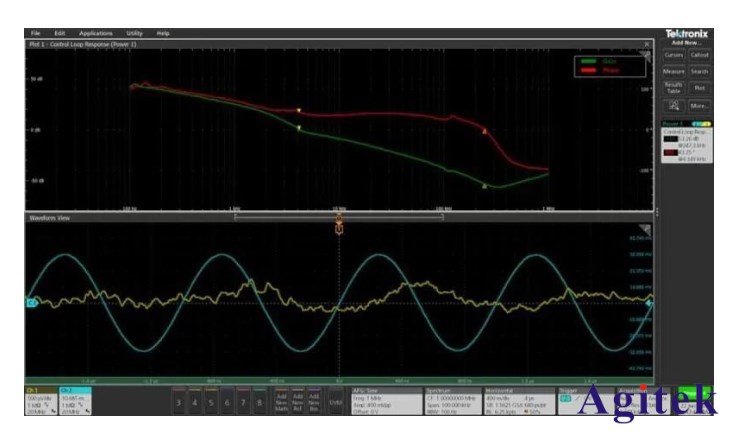The image size is (738, 438).
Task: Open the Search option
Action: (x=699, y=71)
